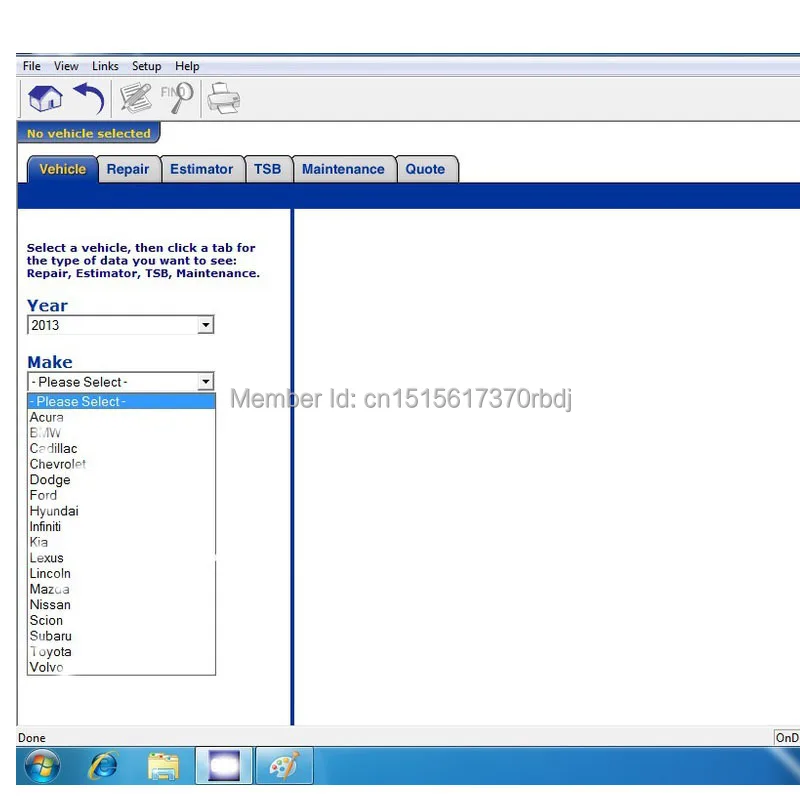Open the Setup menu
800x800 pixels.
coord(146,66)
